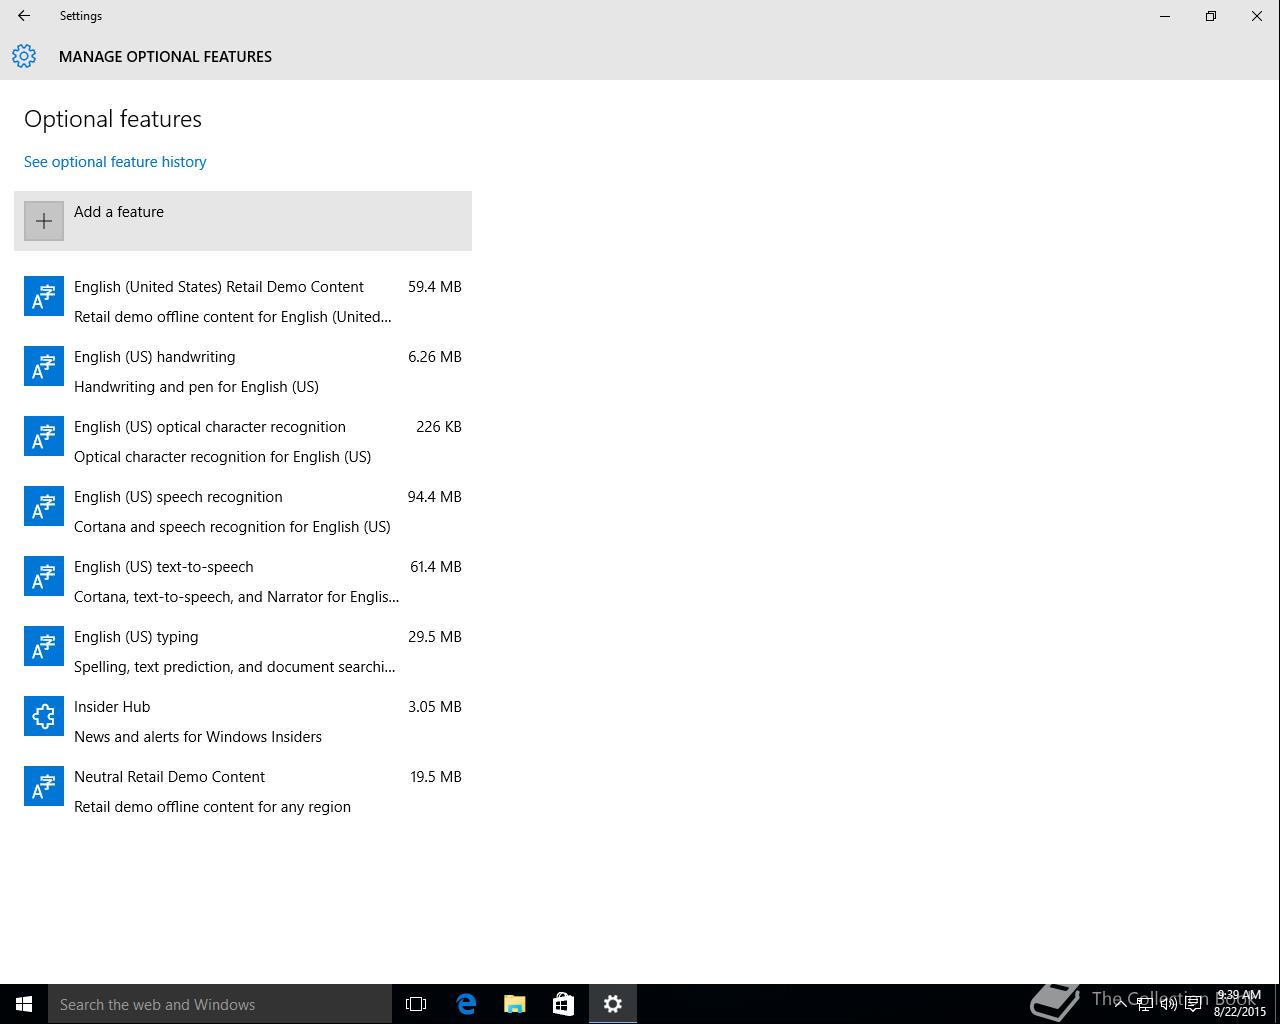Click 'Optical character recognition for English (US)' description

pyautogui.click(x=222, y=457)
